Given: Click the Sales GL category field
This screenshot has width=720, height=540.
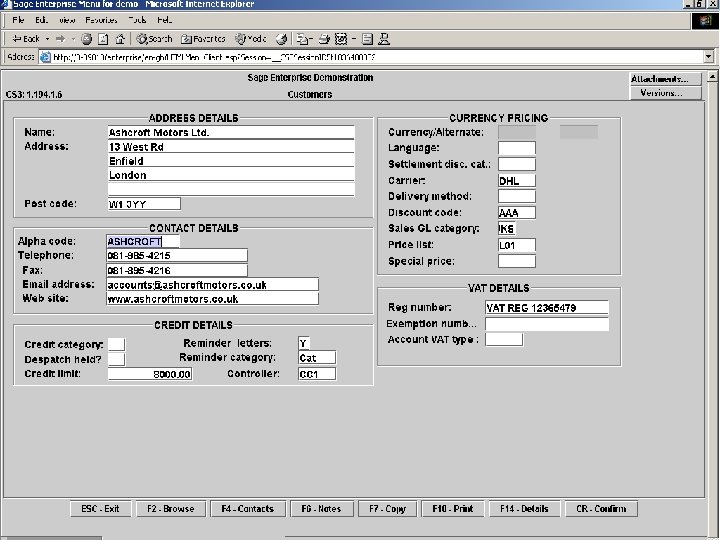Looking at the screenshot, I should pos(507,229).
